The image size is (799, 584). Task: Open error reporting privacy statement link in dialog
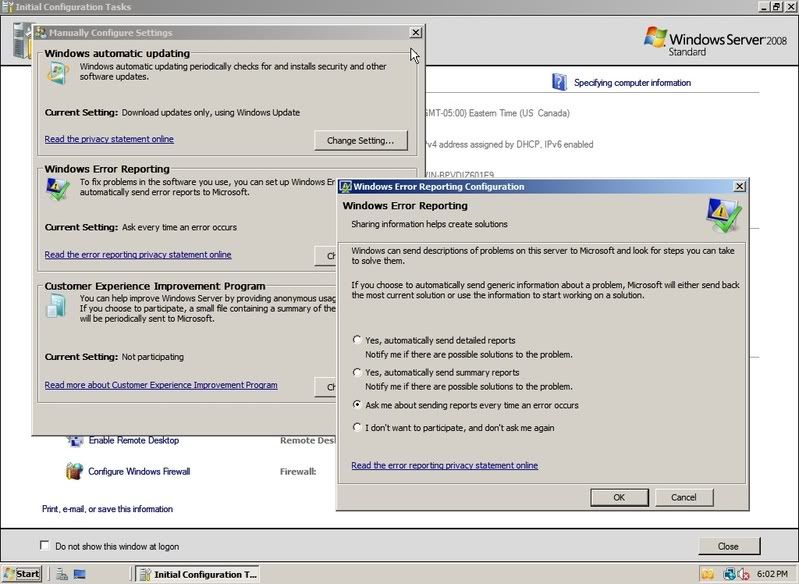(444, 465)
